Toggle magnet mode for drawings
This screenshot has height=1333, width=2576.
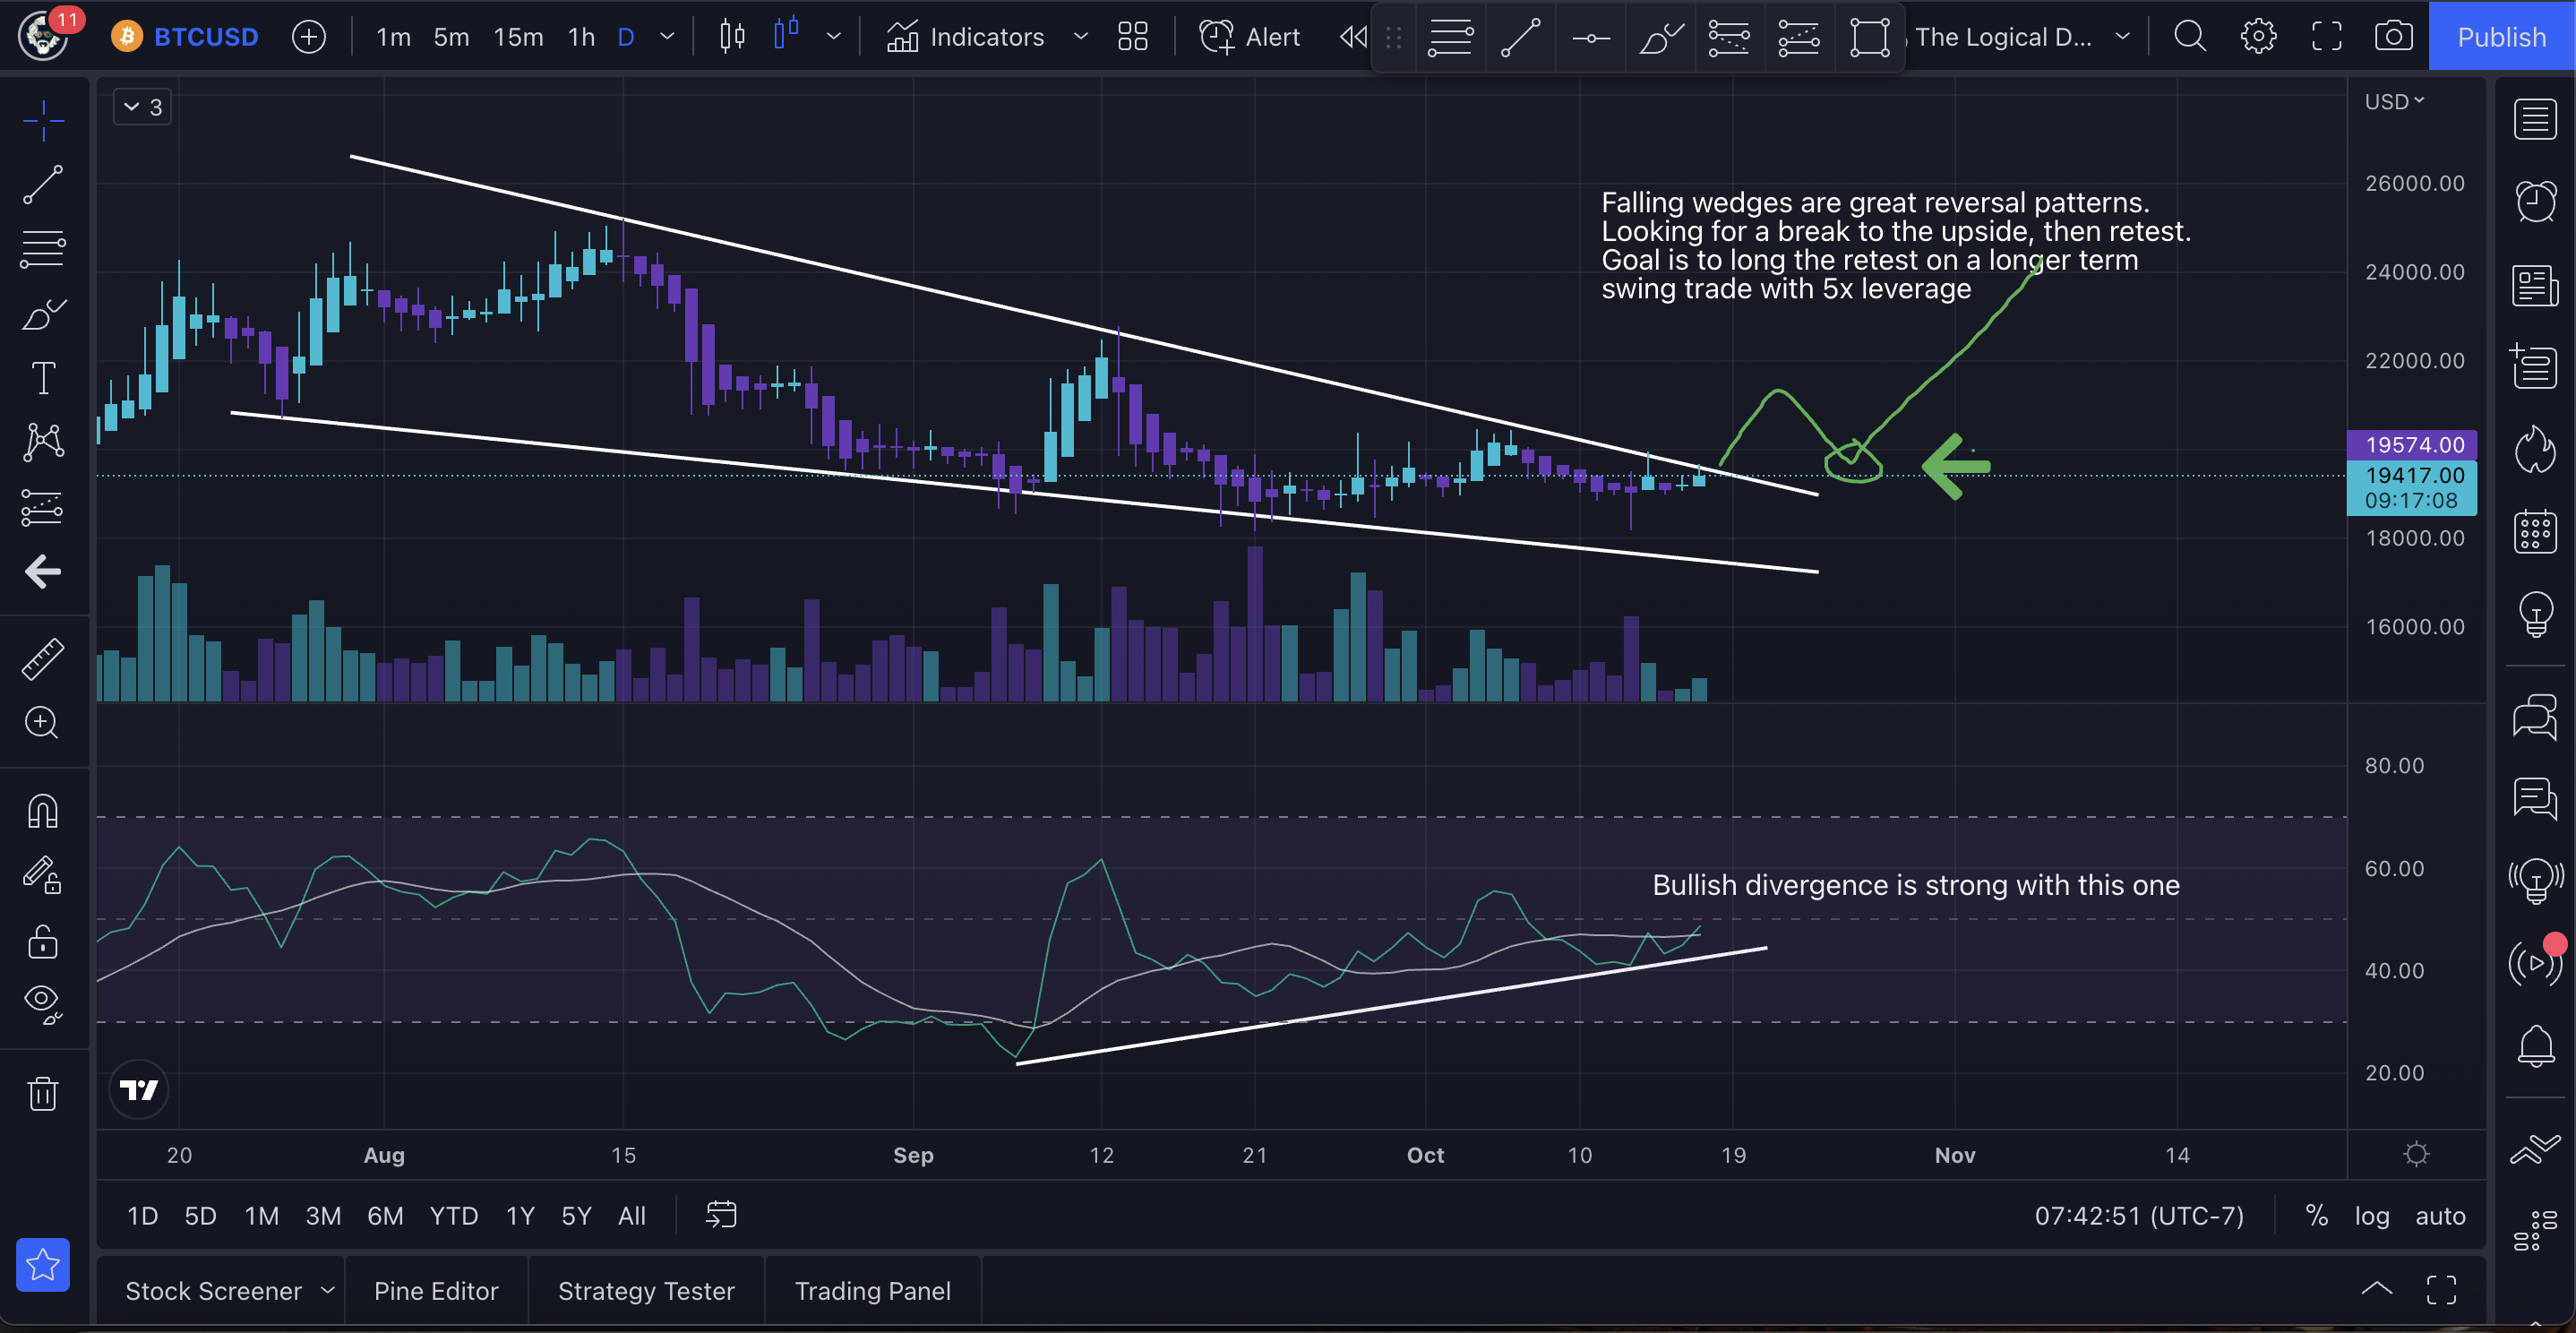43,810
